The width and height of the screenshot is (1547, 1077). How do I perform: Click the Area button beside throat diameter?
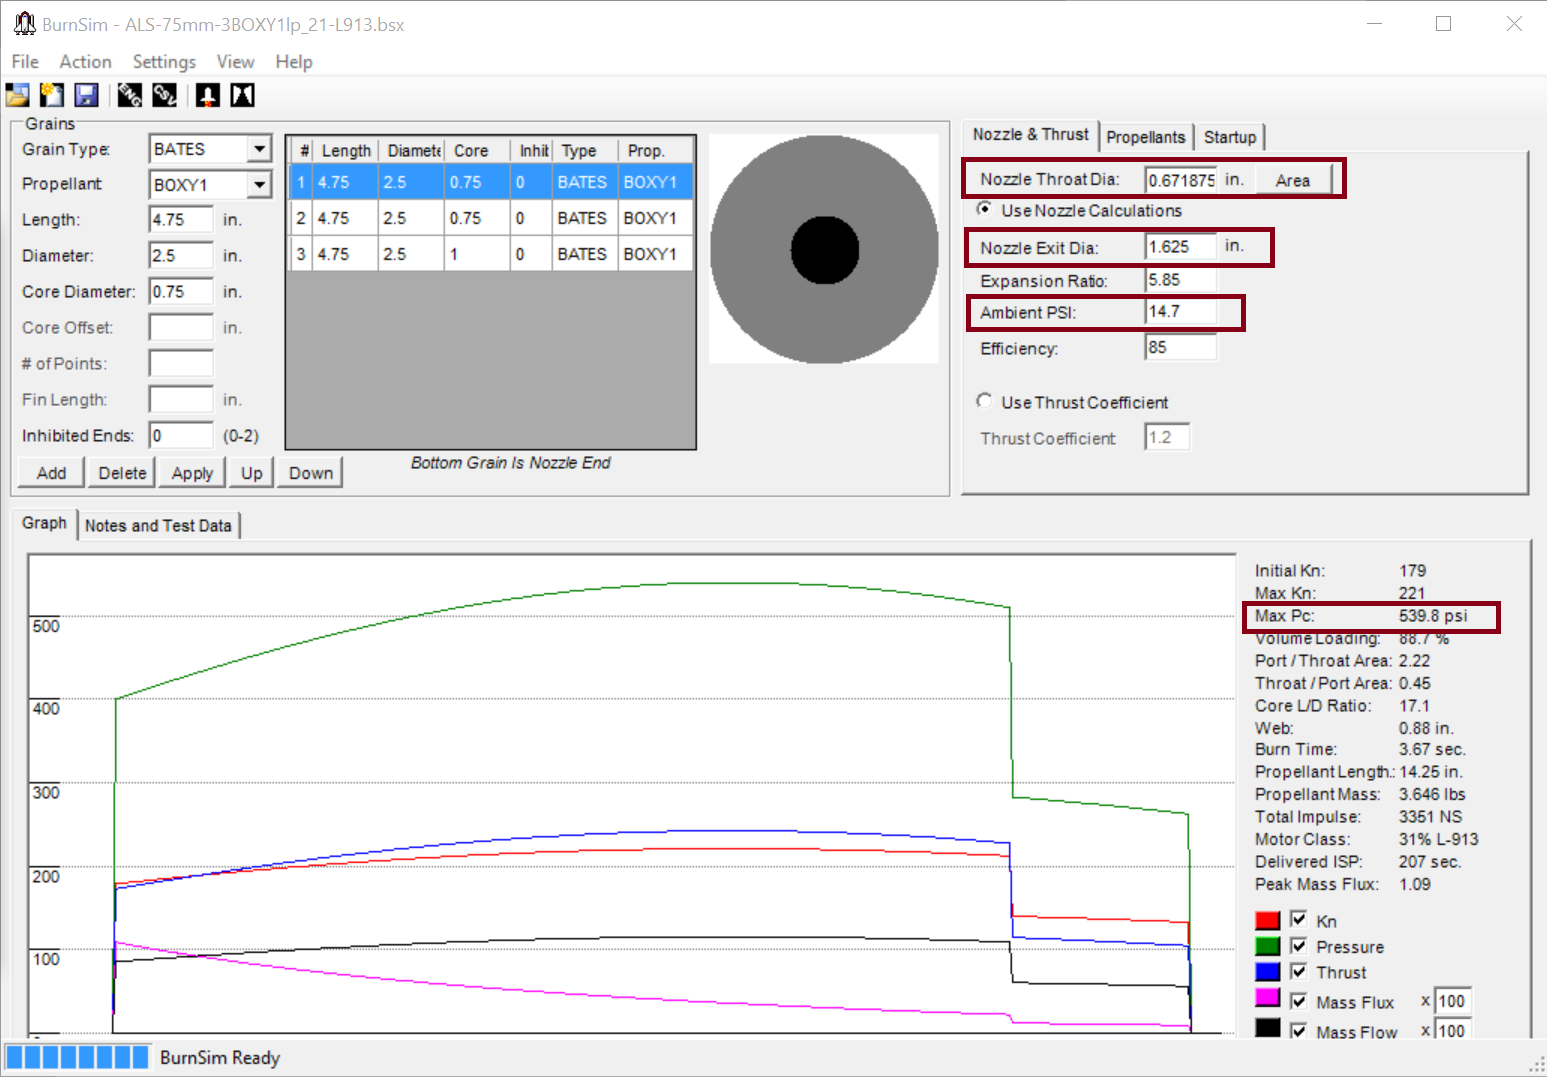point(1292,180)
